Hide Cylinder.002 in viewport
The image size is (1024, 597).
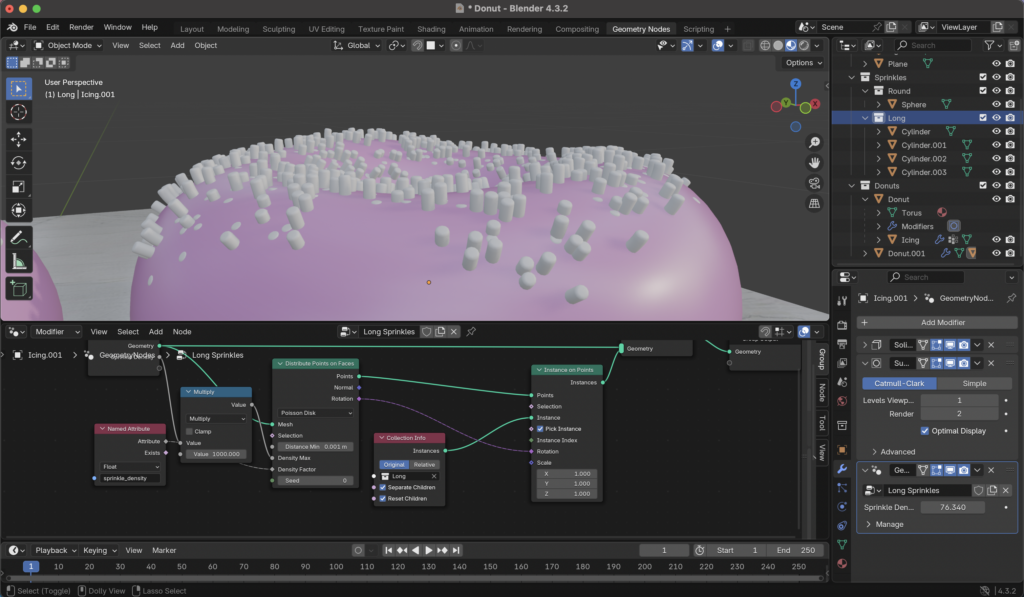tap(996, 158)
